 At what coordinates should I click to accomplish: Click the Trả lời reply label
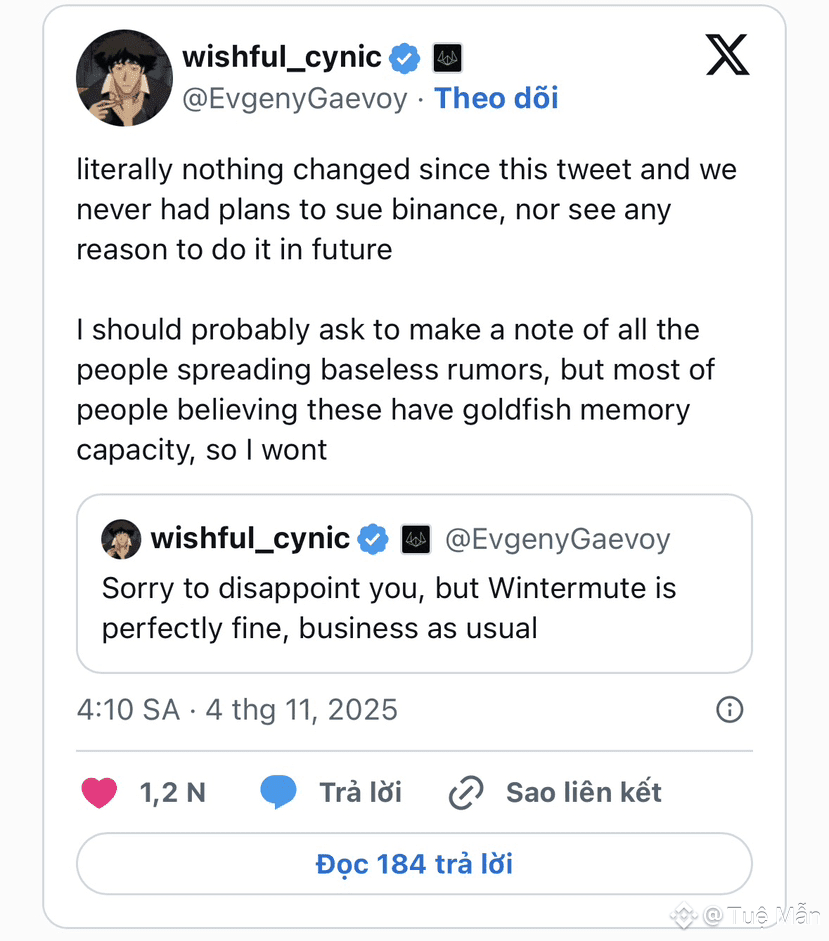[x=360, y=793]
